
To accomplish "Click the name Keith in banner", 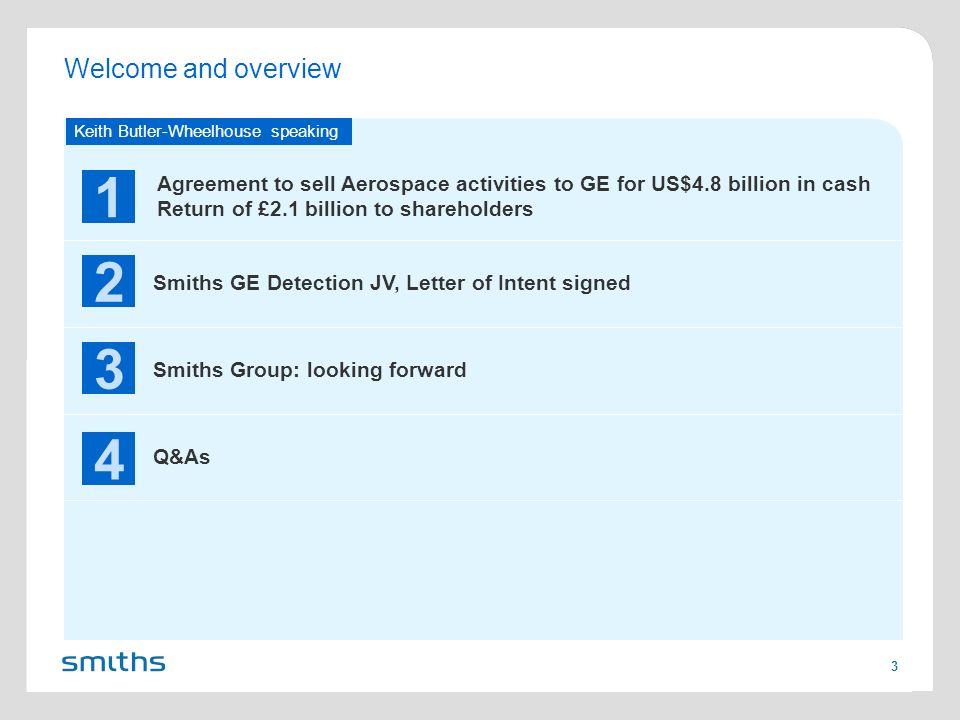I will [93, 131].
